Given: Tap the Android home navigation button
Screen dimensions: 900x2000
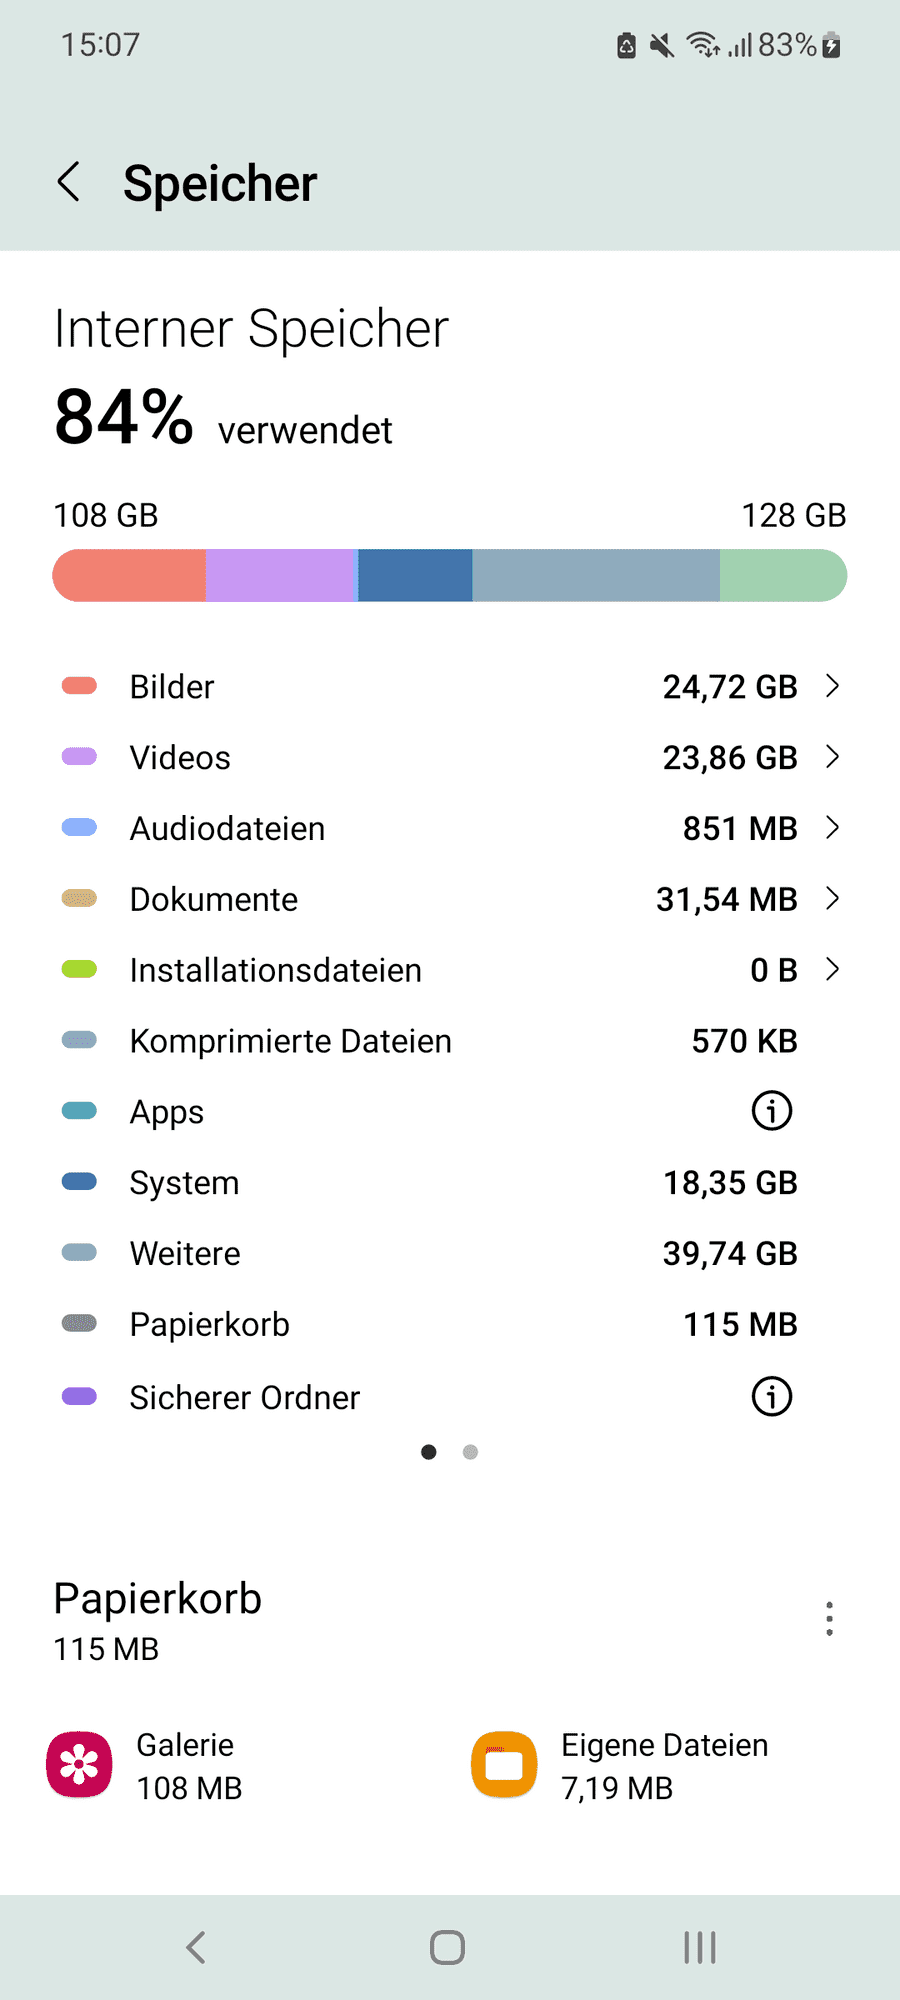Looking at the screenshot, I should click(x=447, y=1947).
